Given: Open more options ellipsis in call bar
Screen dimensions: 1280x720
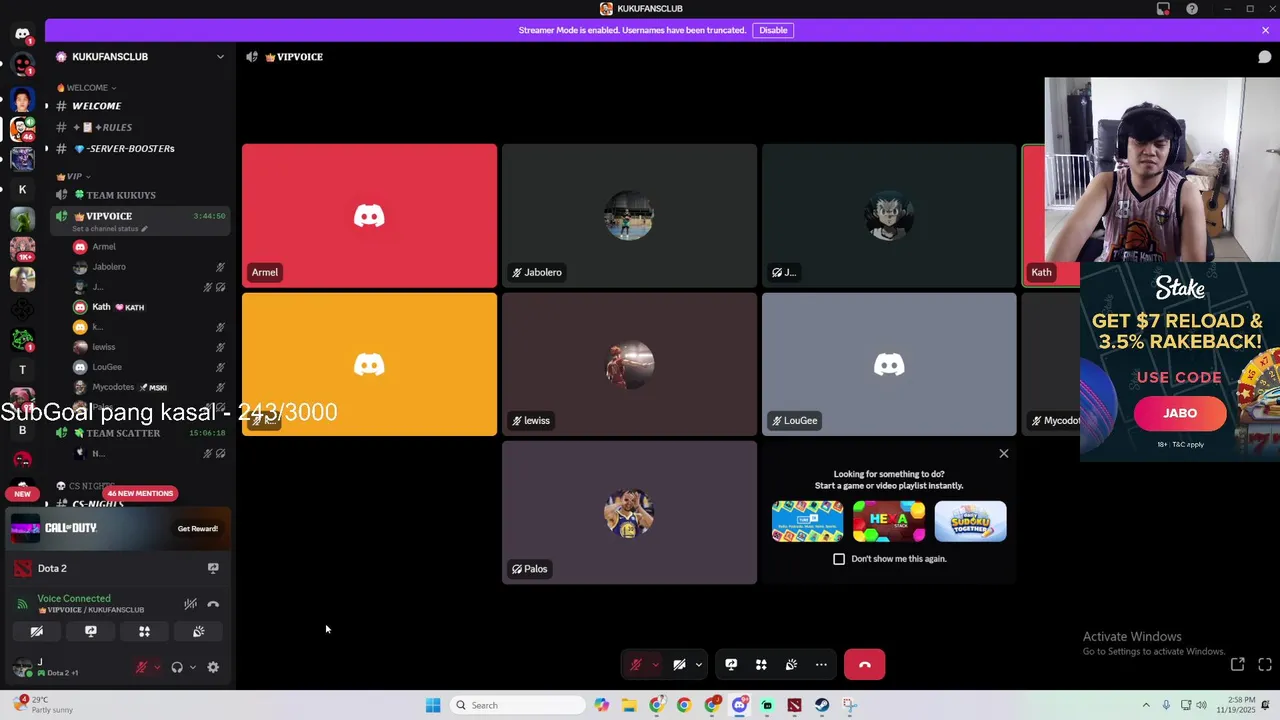Looking at the screenshot, I should pyautogui.click(x=821, y=665).
